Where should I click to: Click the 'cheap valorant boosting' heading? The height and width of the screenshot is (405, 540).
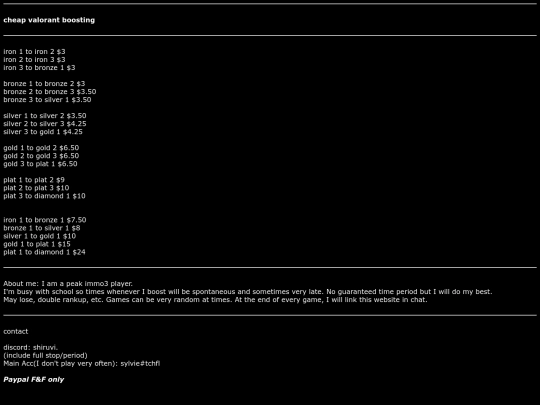point(49,20)
